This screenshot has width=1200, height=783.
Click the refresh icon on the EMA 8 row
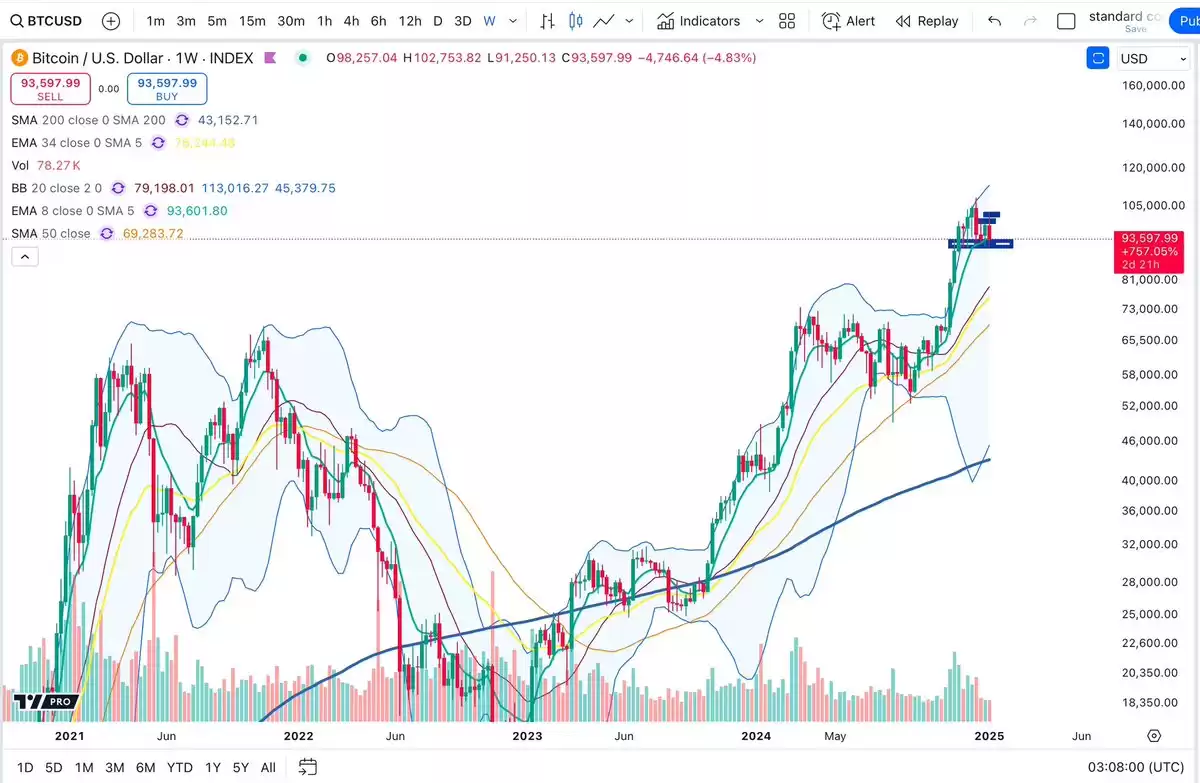(151, 211)
